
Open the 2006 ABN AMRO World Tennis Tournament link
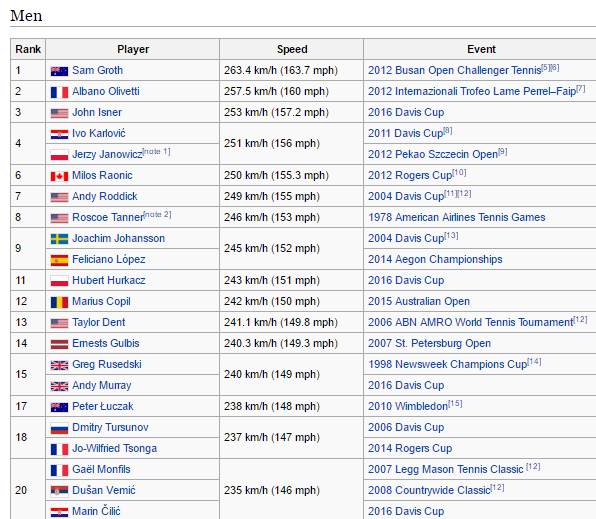pyautogui.click(x=471, y=322)
